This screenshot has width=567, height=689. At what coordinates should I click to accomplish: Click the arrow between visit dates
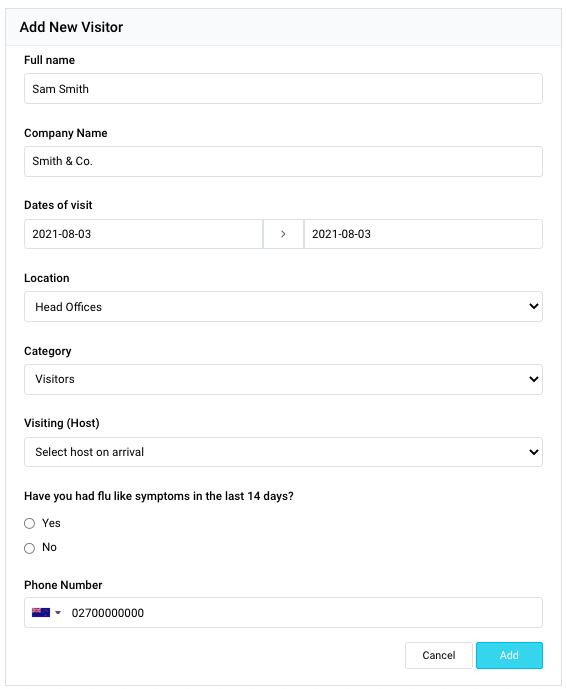click(283, 234)
